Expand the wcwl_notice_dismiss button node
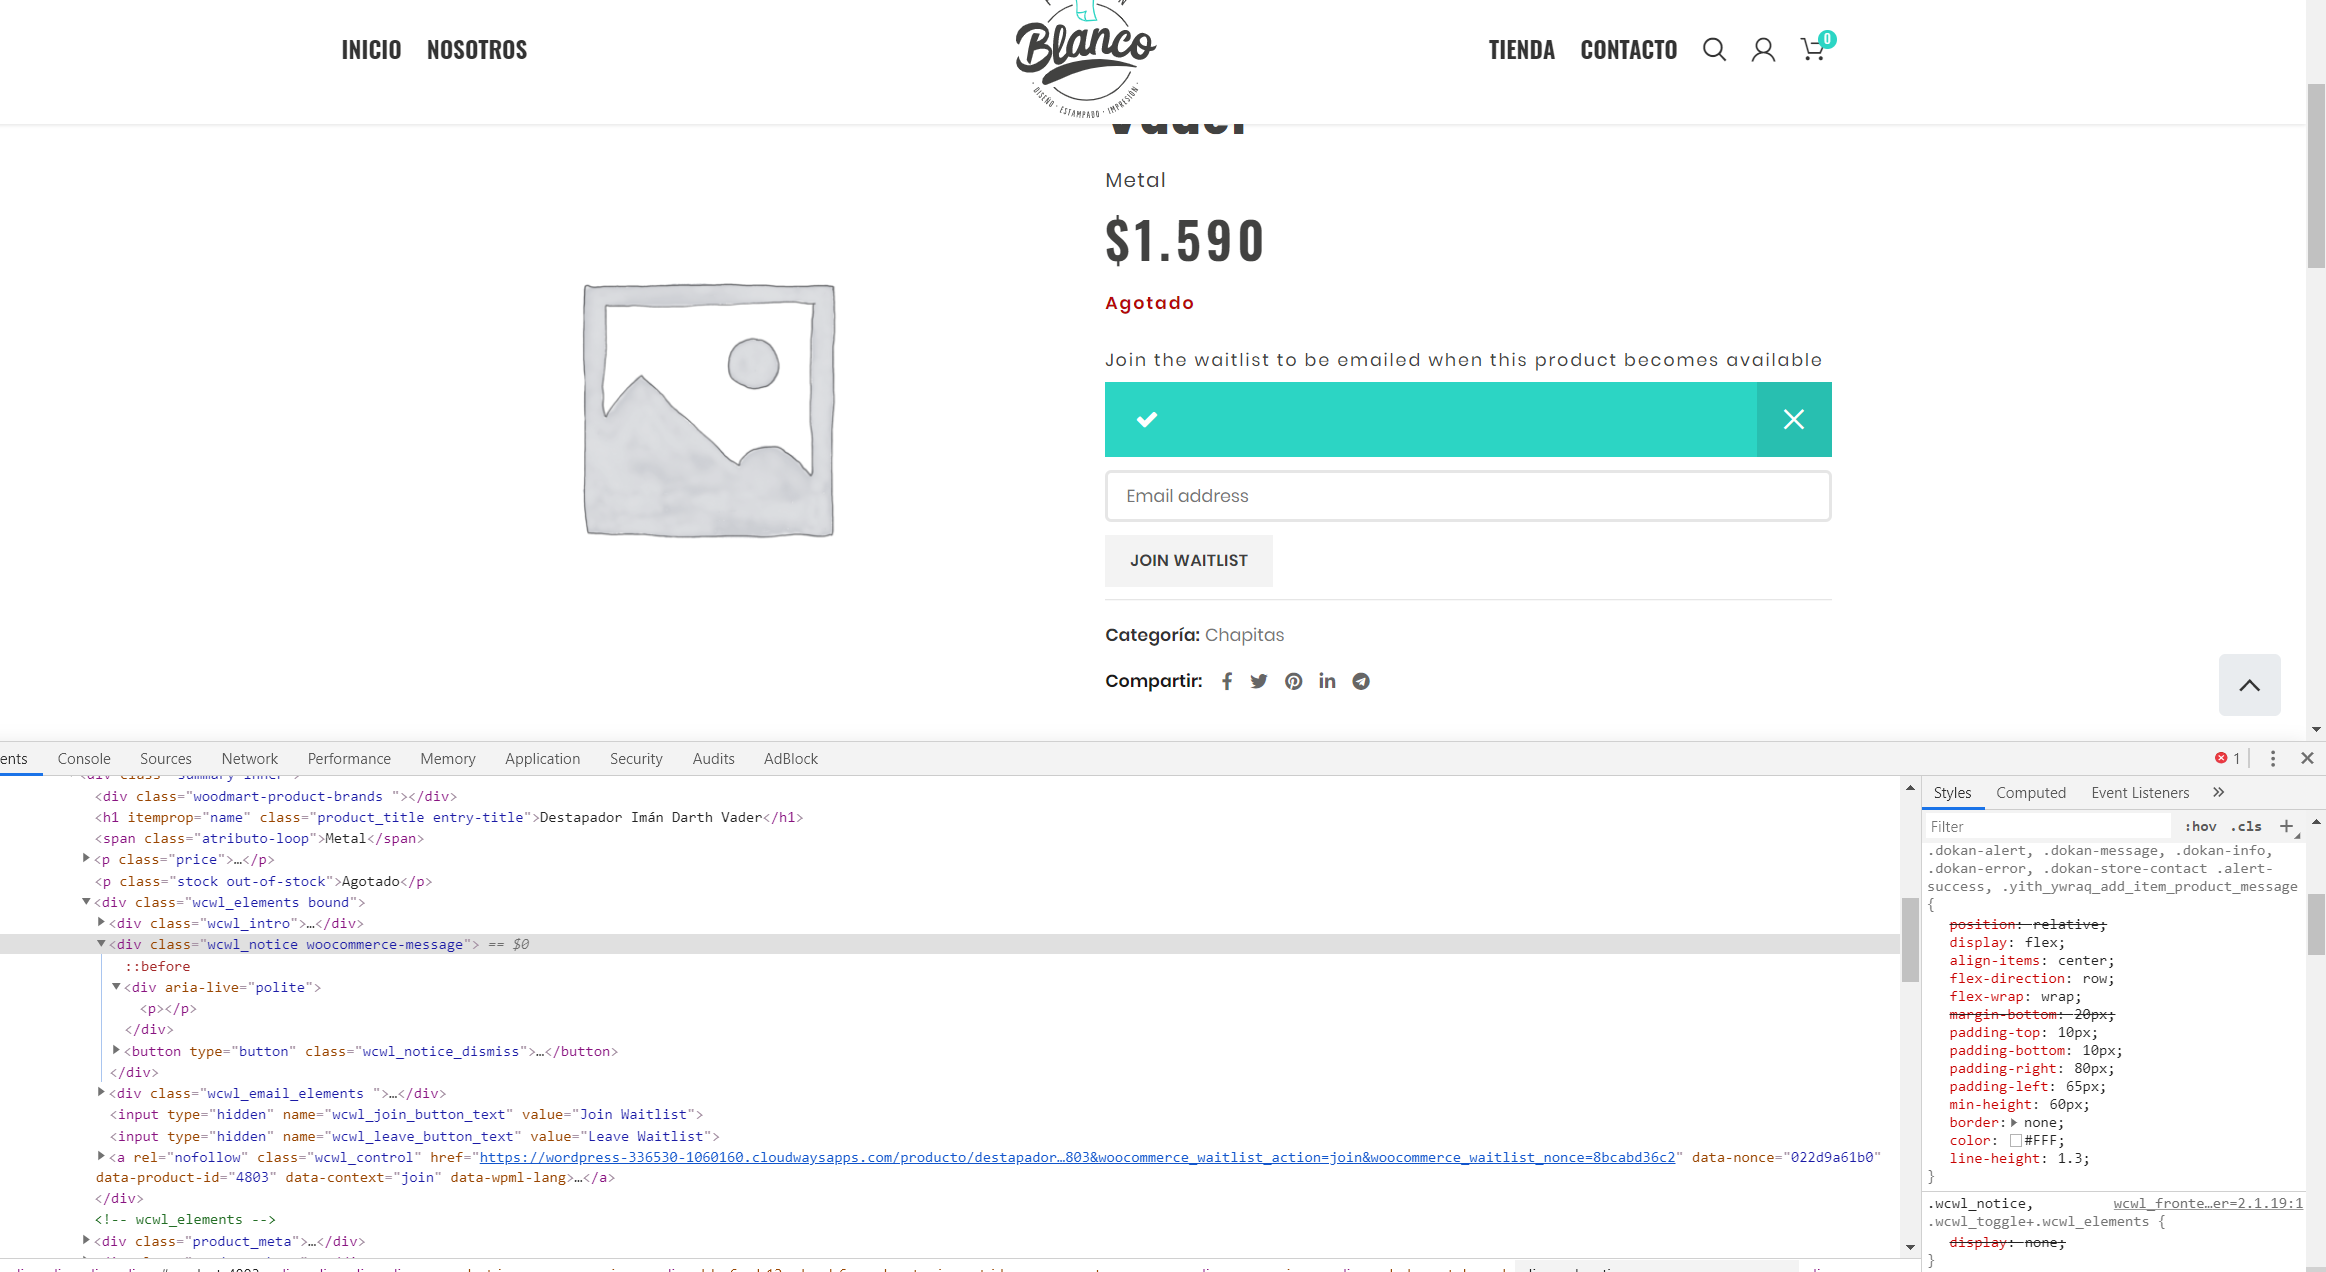The image size is (2326, 1272). (116, 1051)
